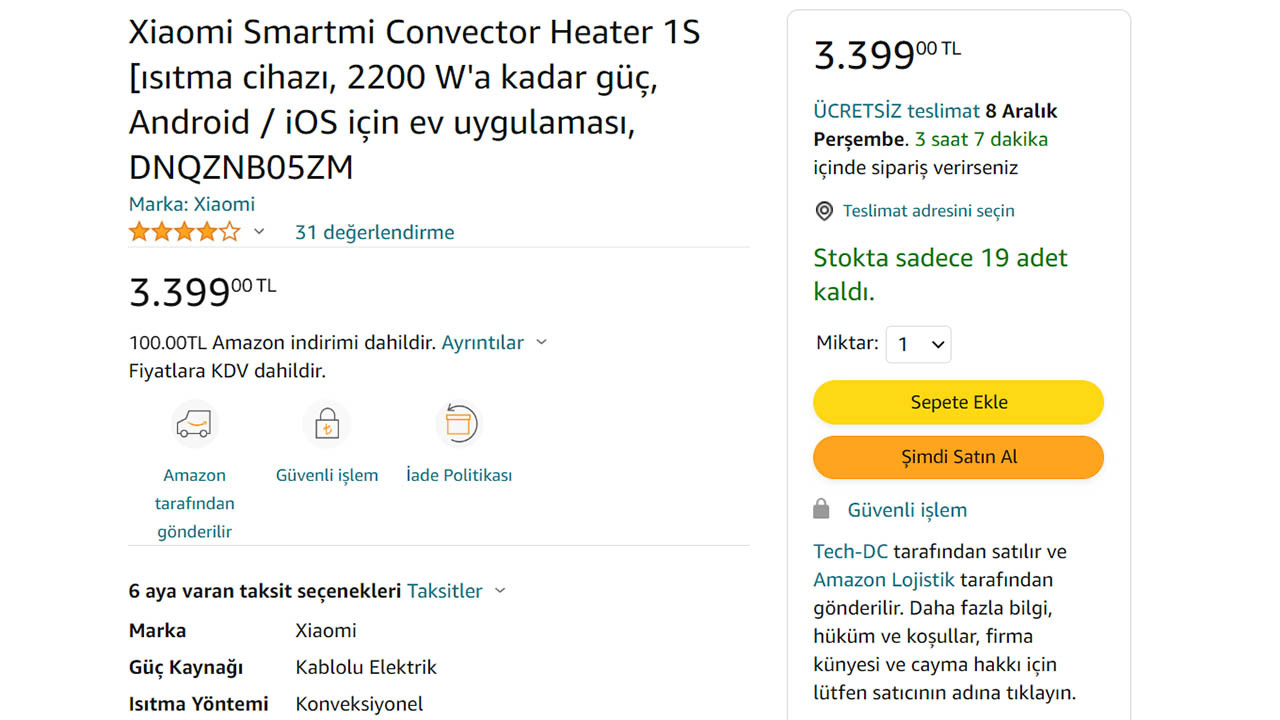Expand the Taksitler installment options
Image resolution: width=1280 pixels, height=720 pixels.
pos(456,591)
